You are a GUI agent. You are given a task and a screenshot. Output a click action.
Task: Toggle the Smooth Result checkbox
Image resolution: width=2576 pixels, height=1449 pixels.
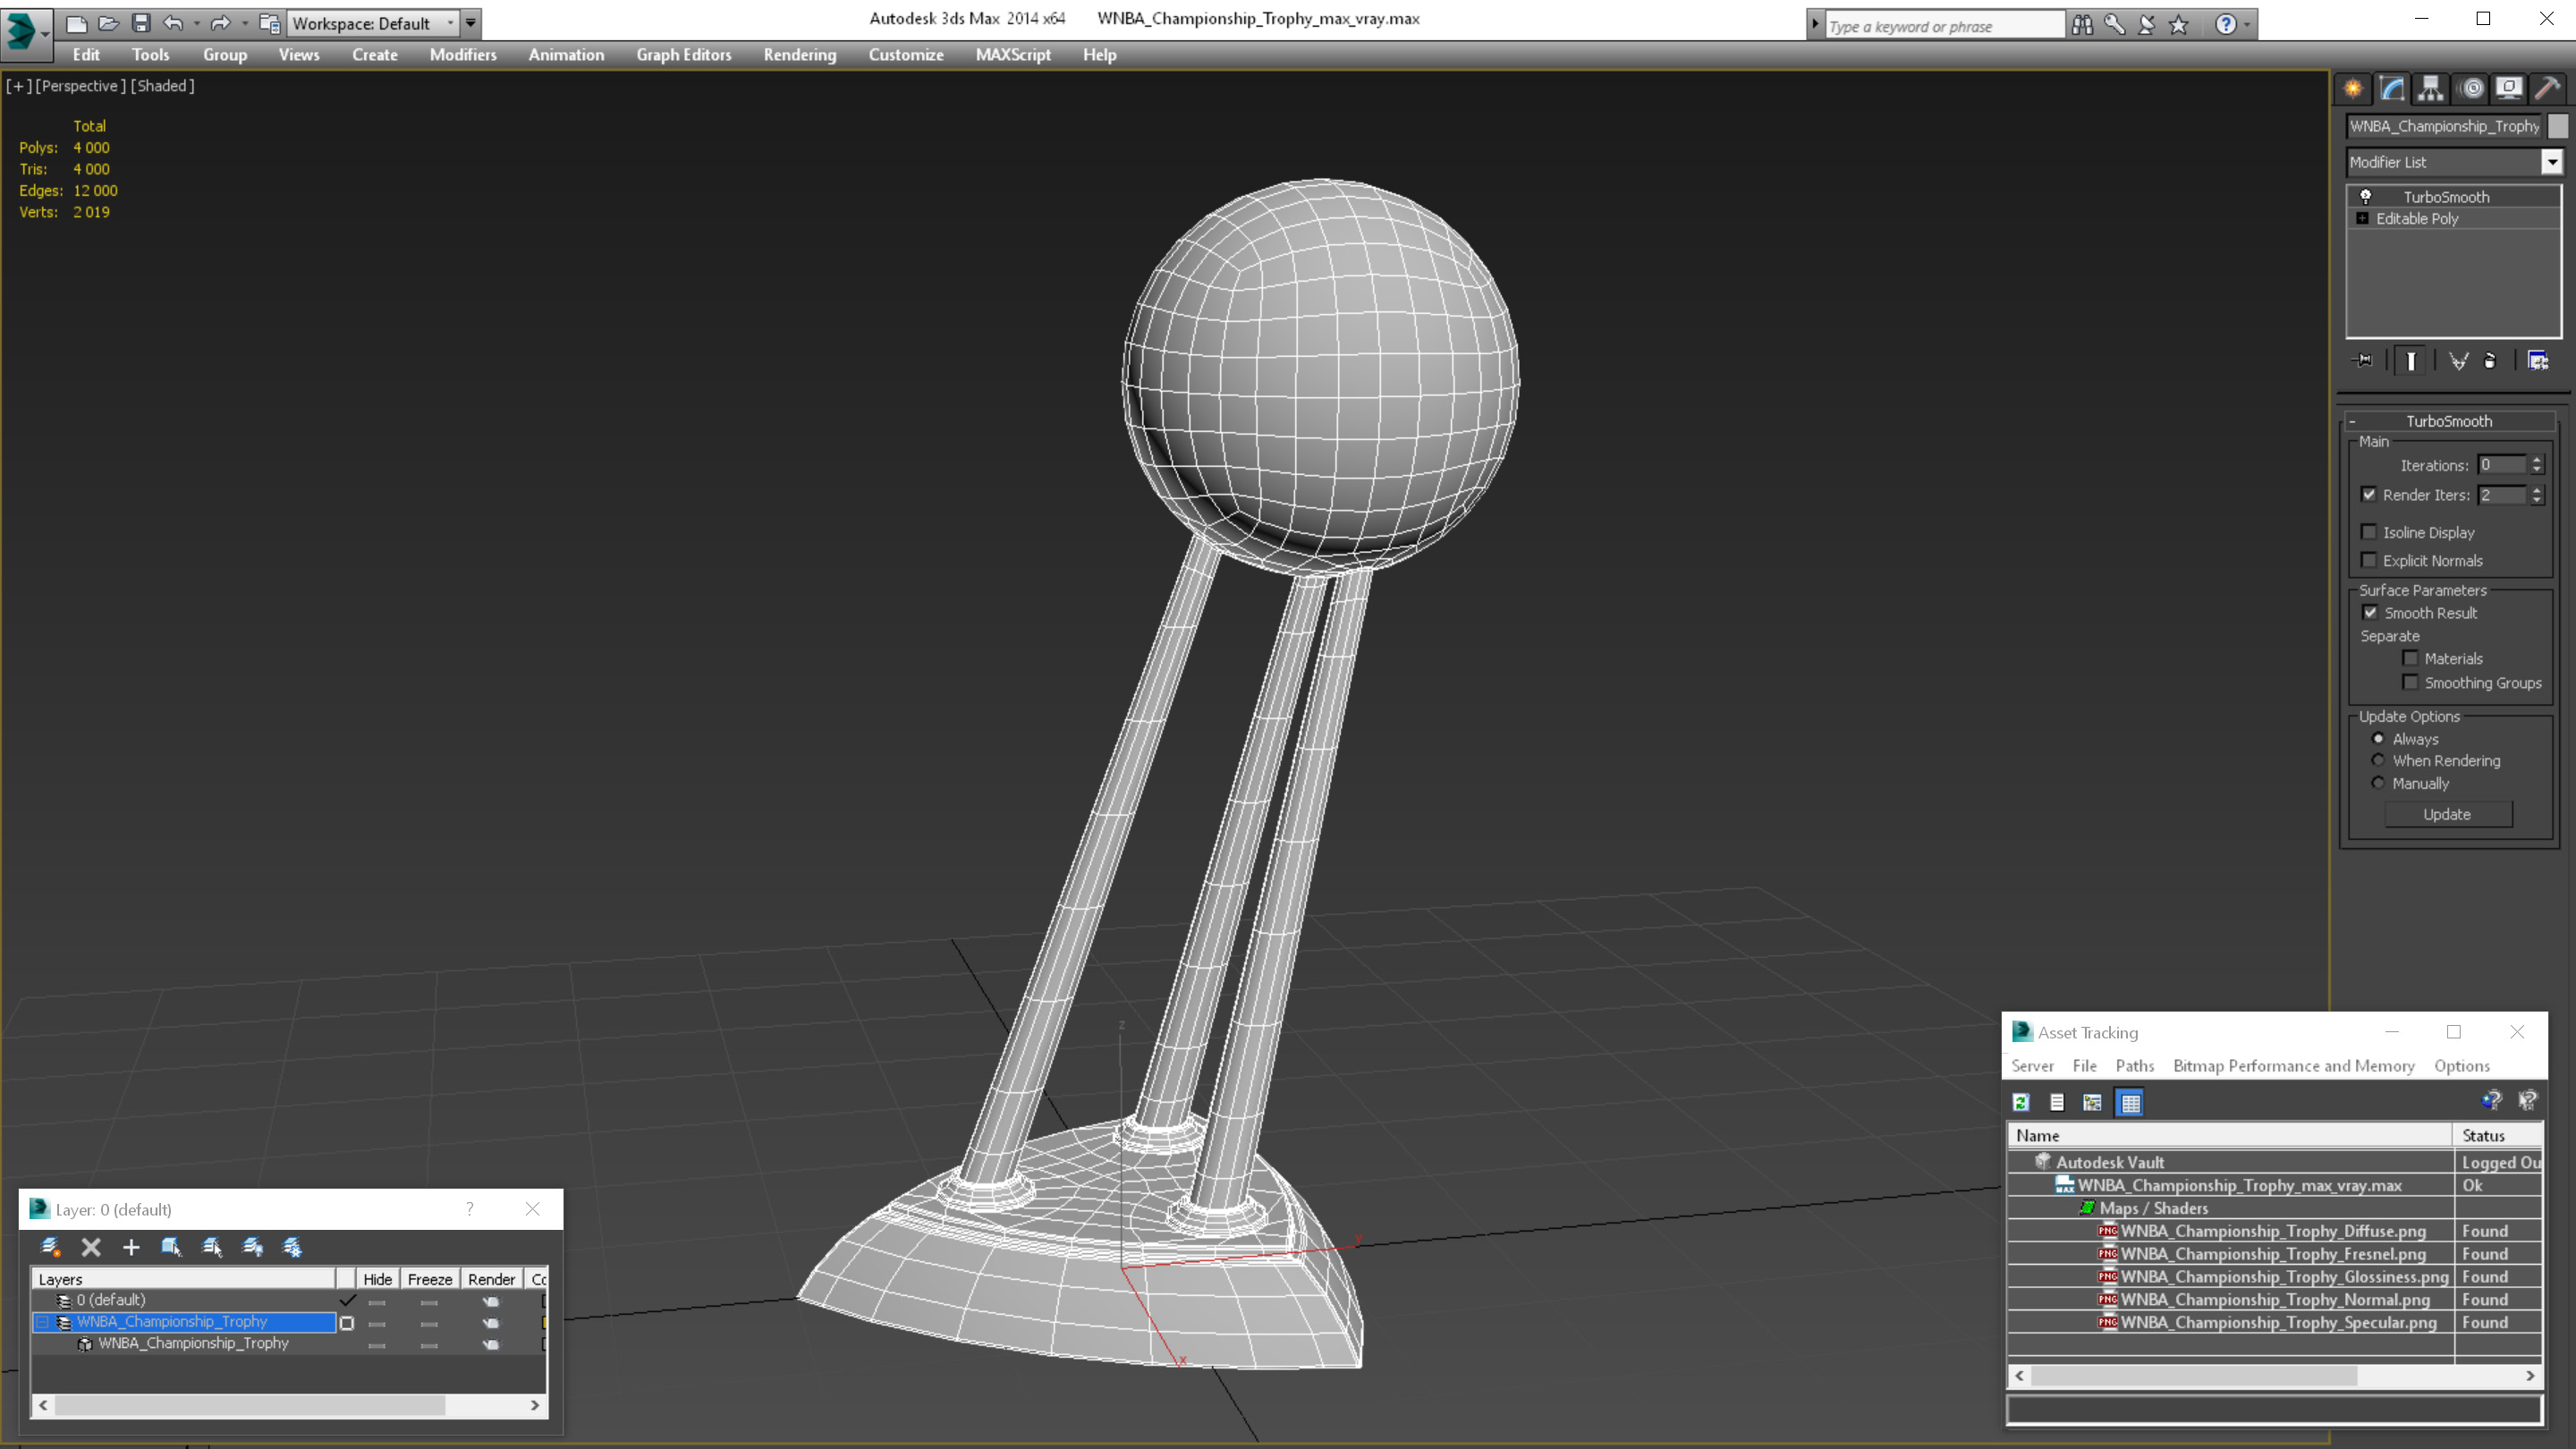pyautogui.click(x=2369, y=612)
